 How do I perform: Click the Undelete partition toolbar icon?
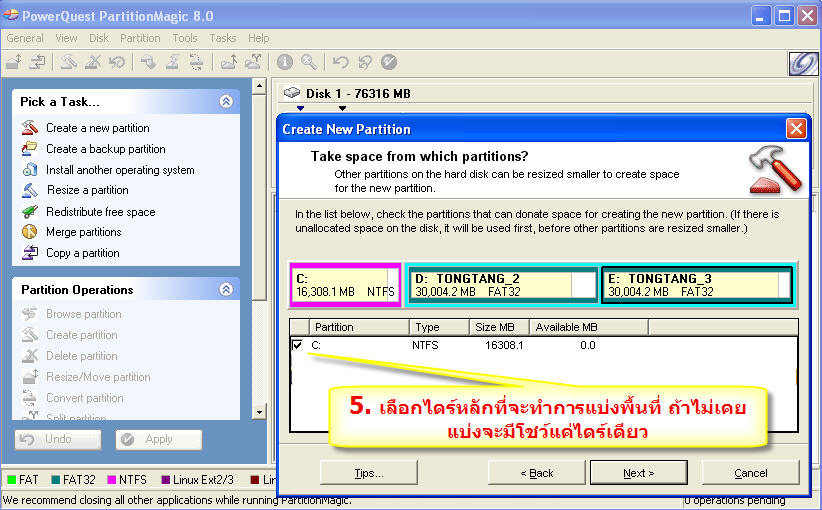tap(117, 62)
